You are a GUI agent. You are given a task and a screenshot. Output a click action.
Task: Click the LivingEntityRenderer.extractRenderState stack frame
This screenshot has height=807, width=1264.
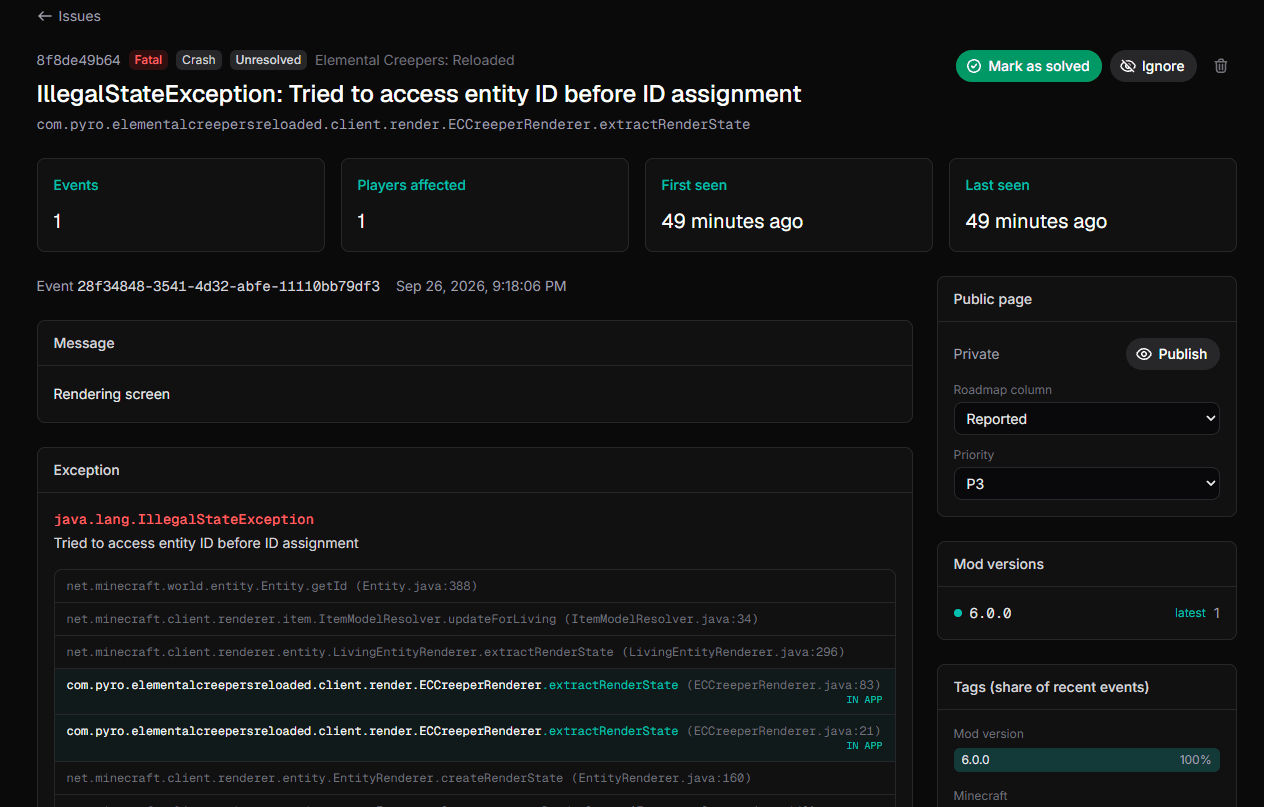[x=475, y=652]
